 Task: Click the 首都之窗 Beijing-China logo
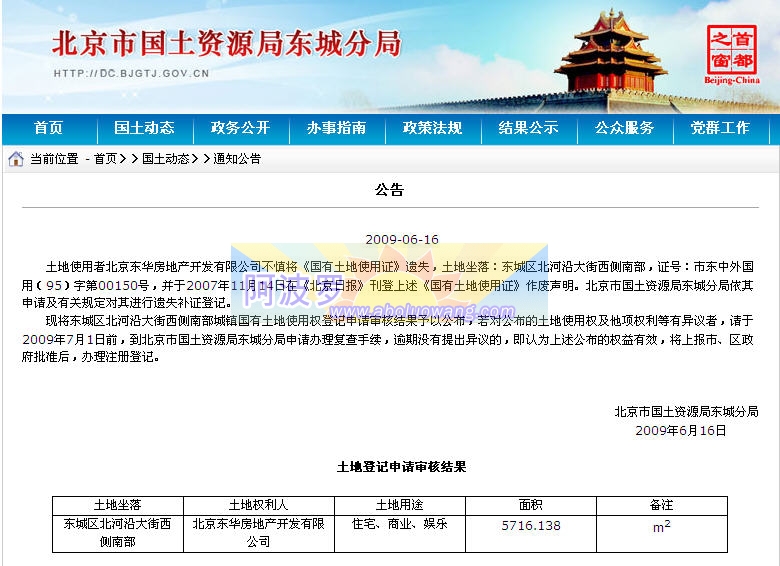pos(732,55)
